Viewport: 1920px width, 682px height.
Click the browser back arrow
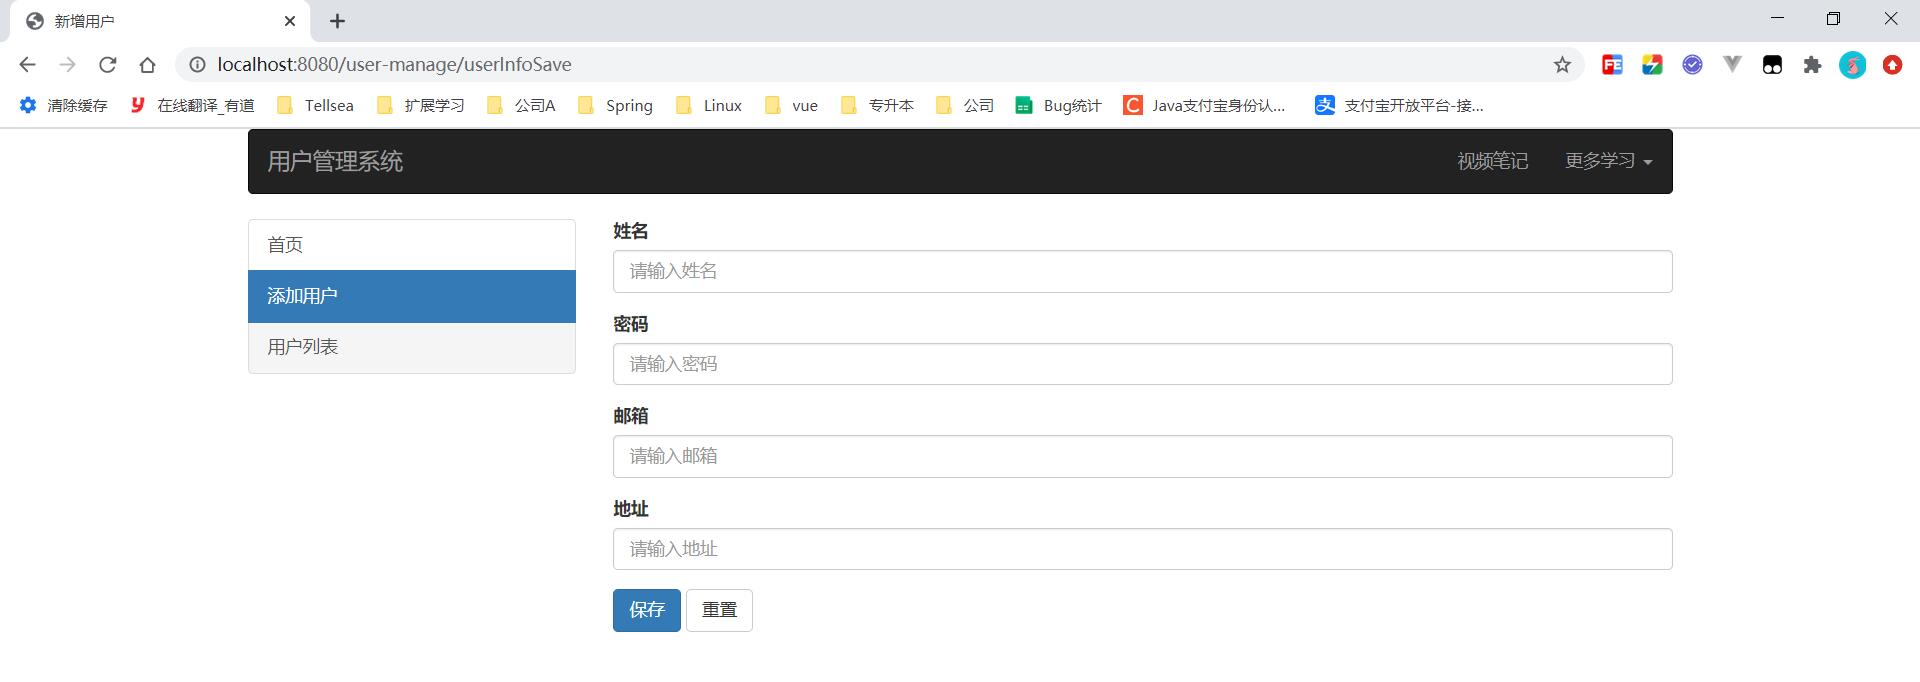[x=27, y=65]
